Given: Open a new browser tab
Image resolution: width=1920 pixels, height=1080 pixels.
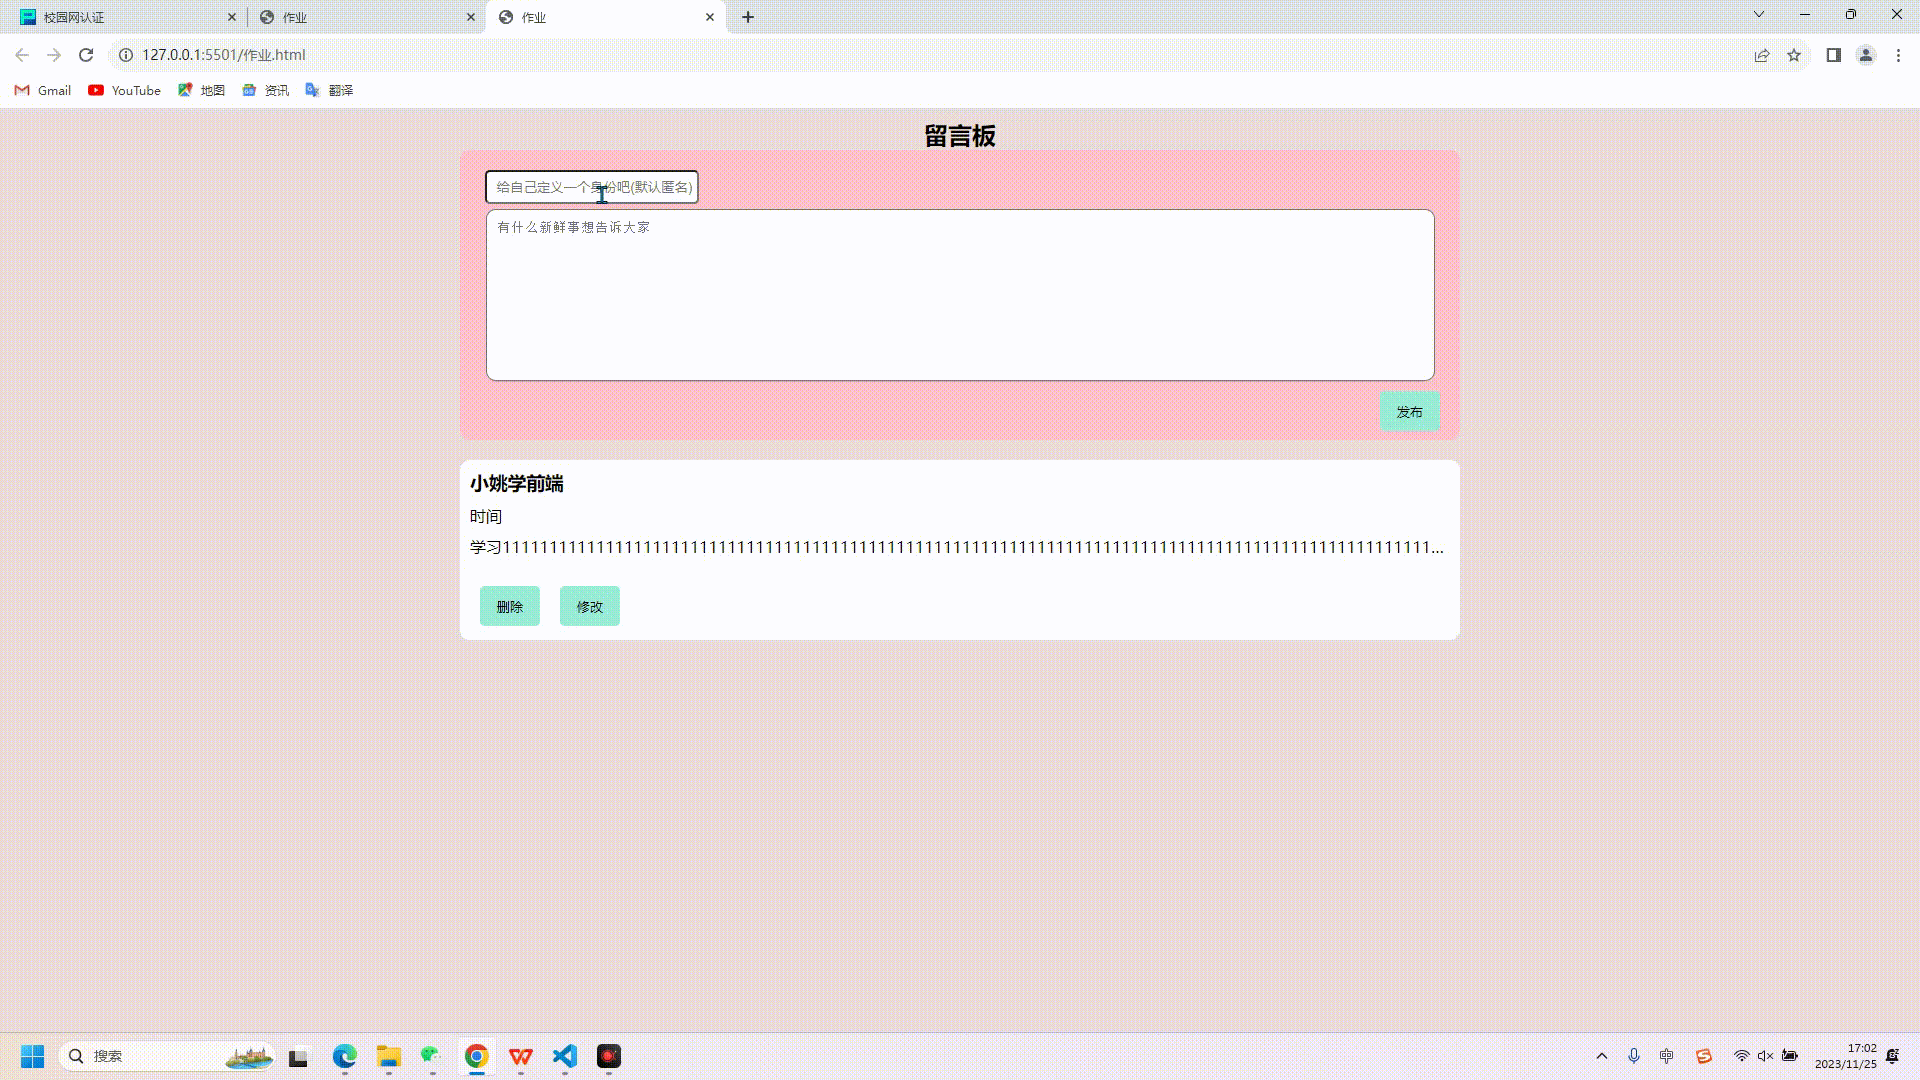Looking at the screenshot, I should pos(748,17).
